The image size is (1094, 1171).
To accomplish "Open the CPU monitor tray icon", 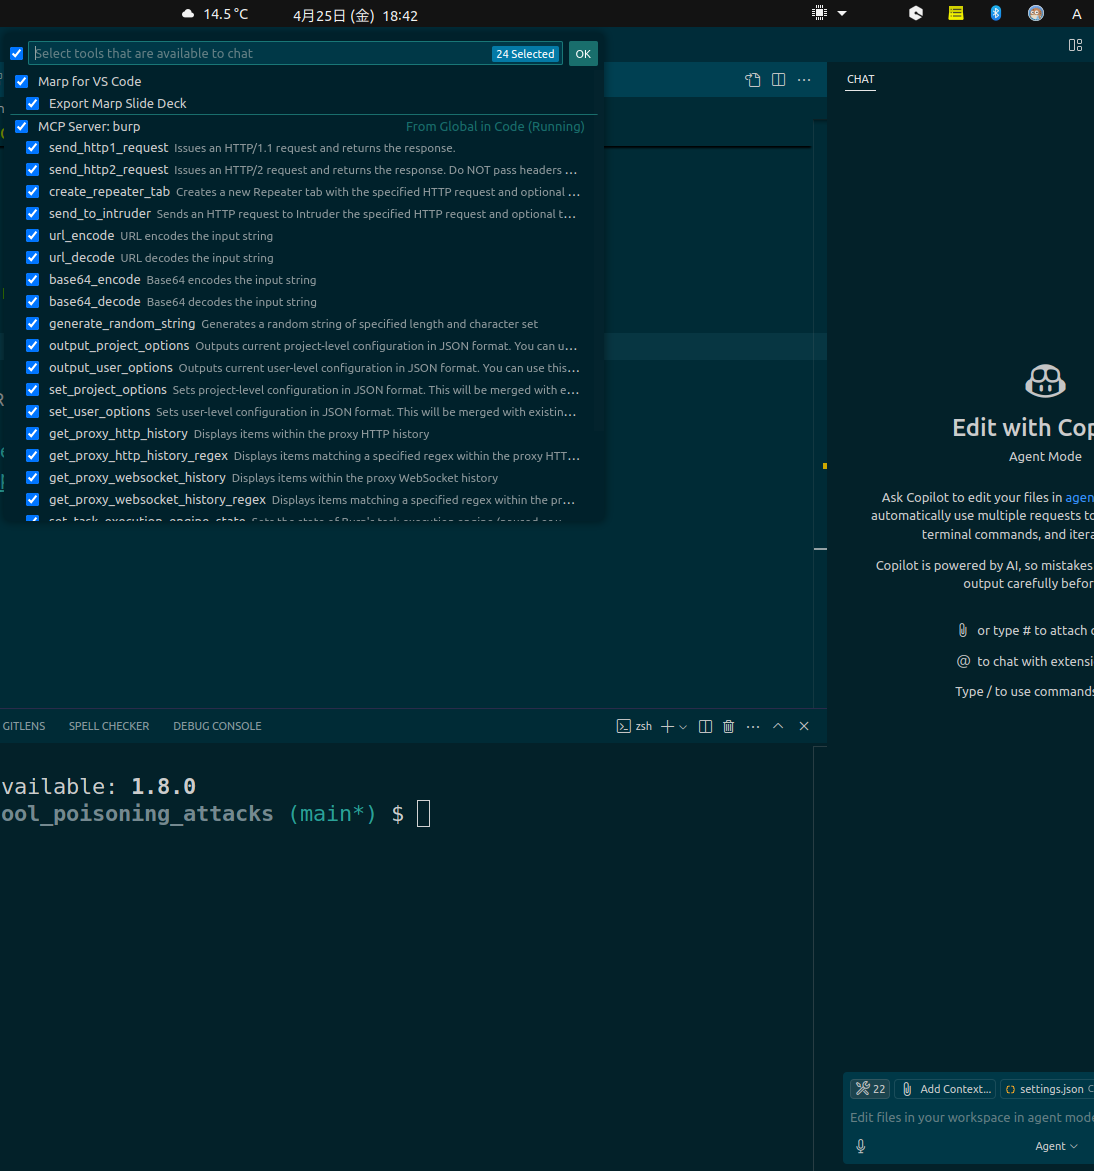I will pos(819,13).
